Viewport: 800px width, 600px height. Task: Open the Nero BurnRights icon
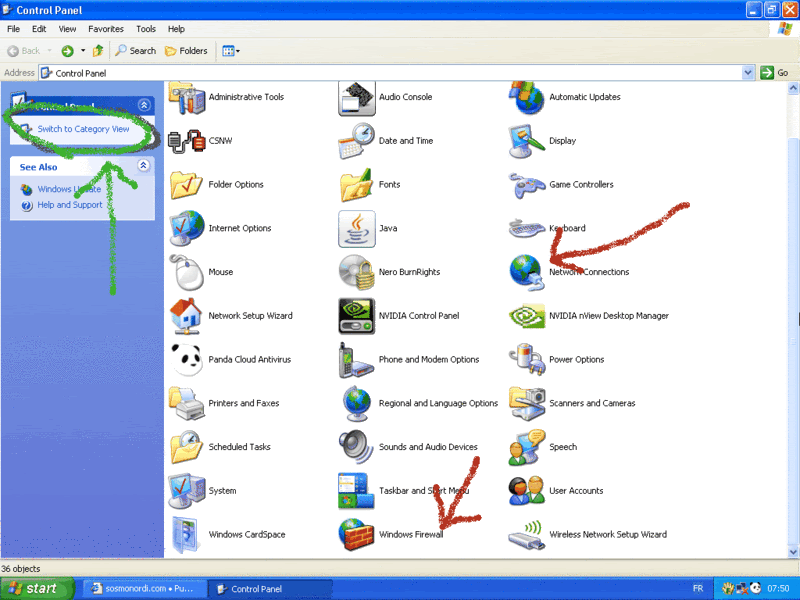click(x=357, y=272)
